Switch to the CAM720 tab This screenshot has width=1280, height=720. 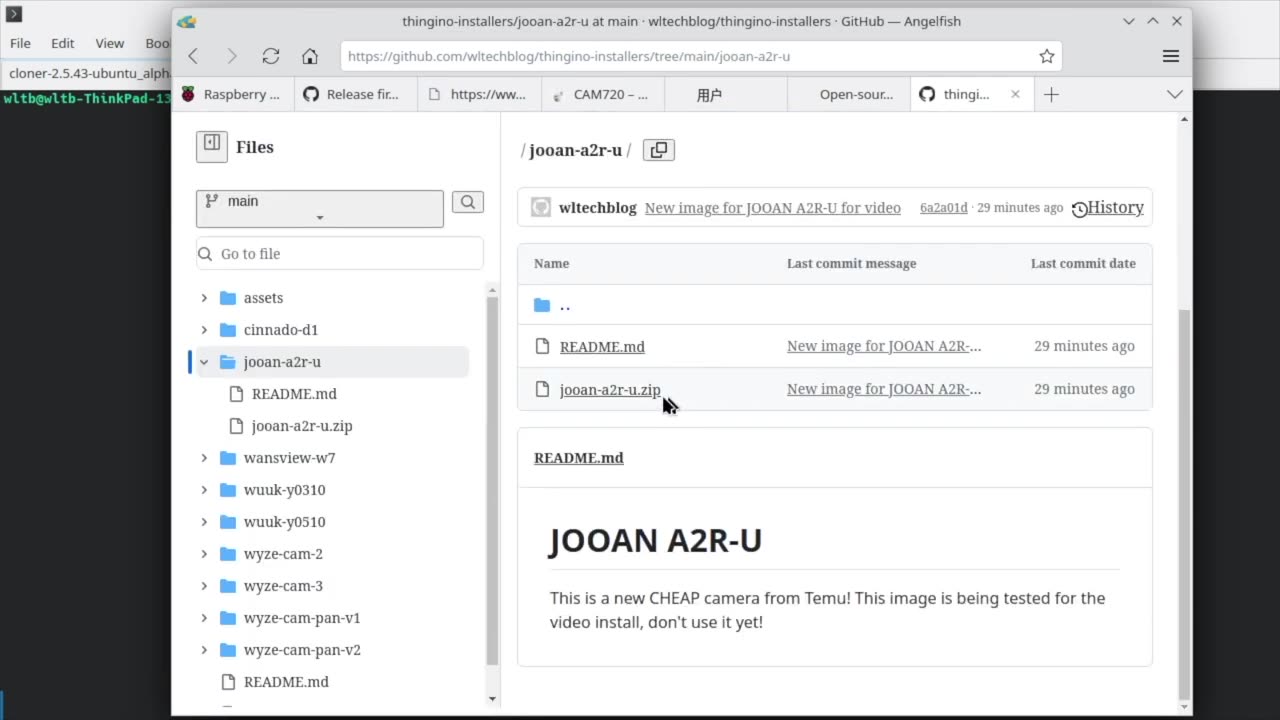pyautogui.click(x=602, y=94)
